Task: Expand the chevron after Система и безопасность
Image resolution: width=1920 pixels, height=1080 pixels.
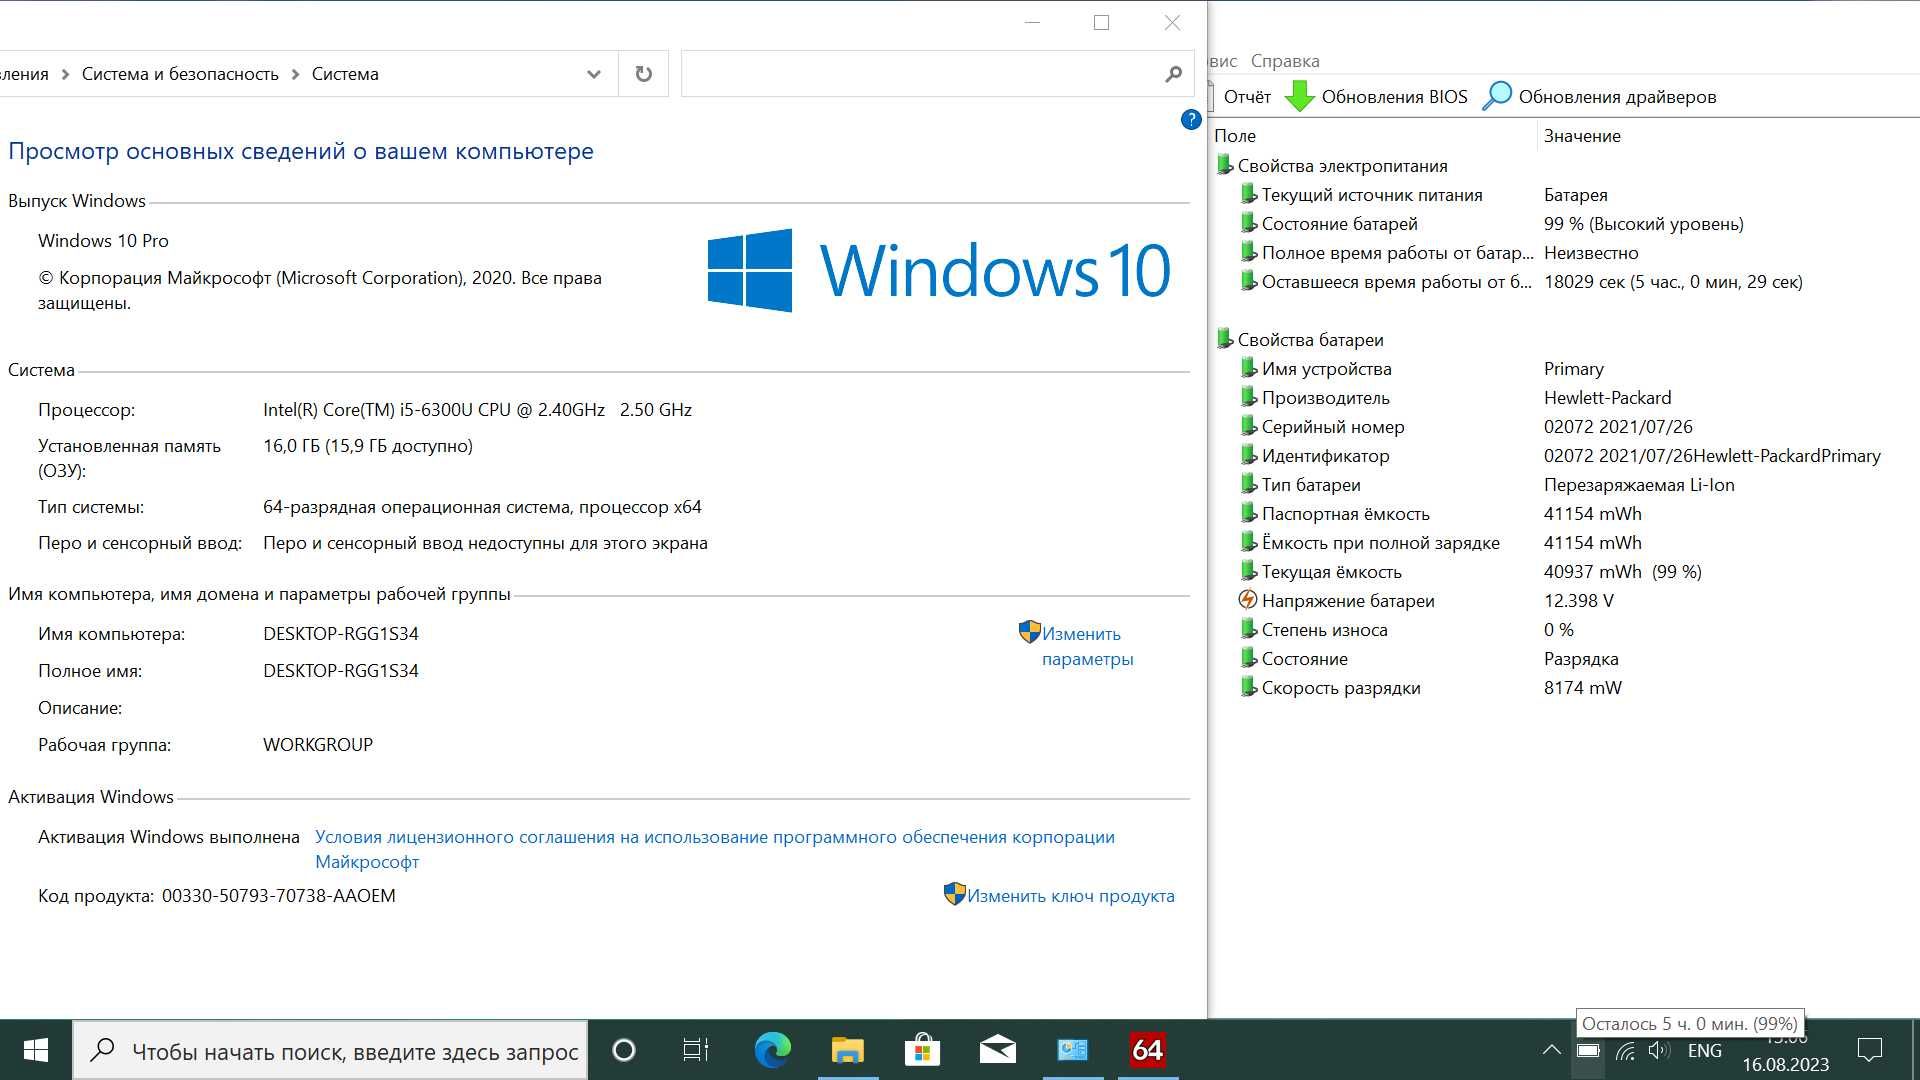Action: point(295,74)
